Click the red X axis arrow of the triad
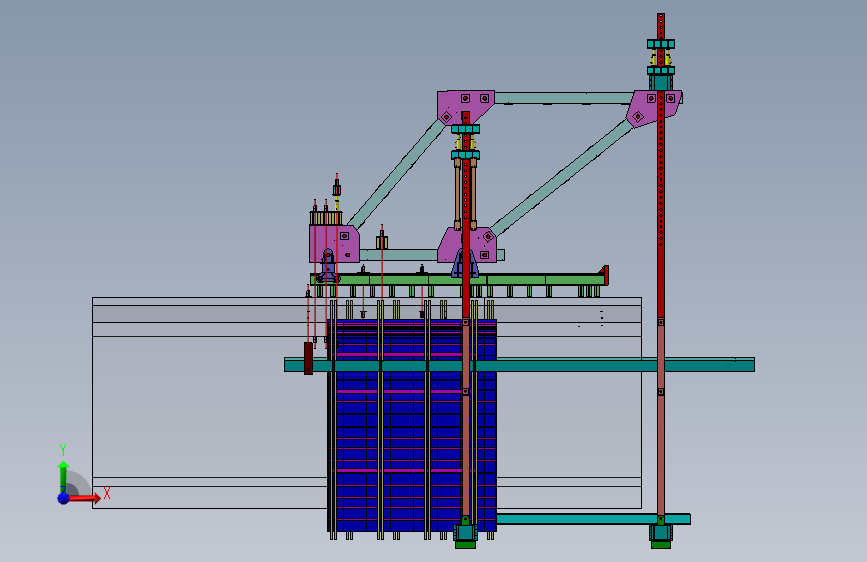 84,499
